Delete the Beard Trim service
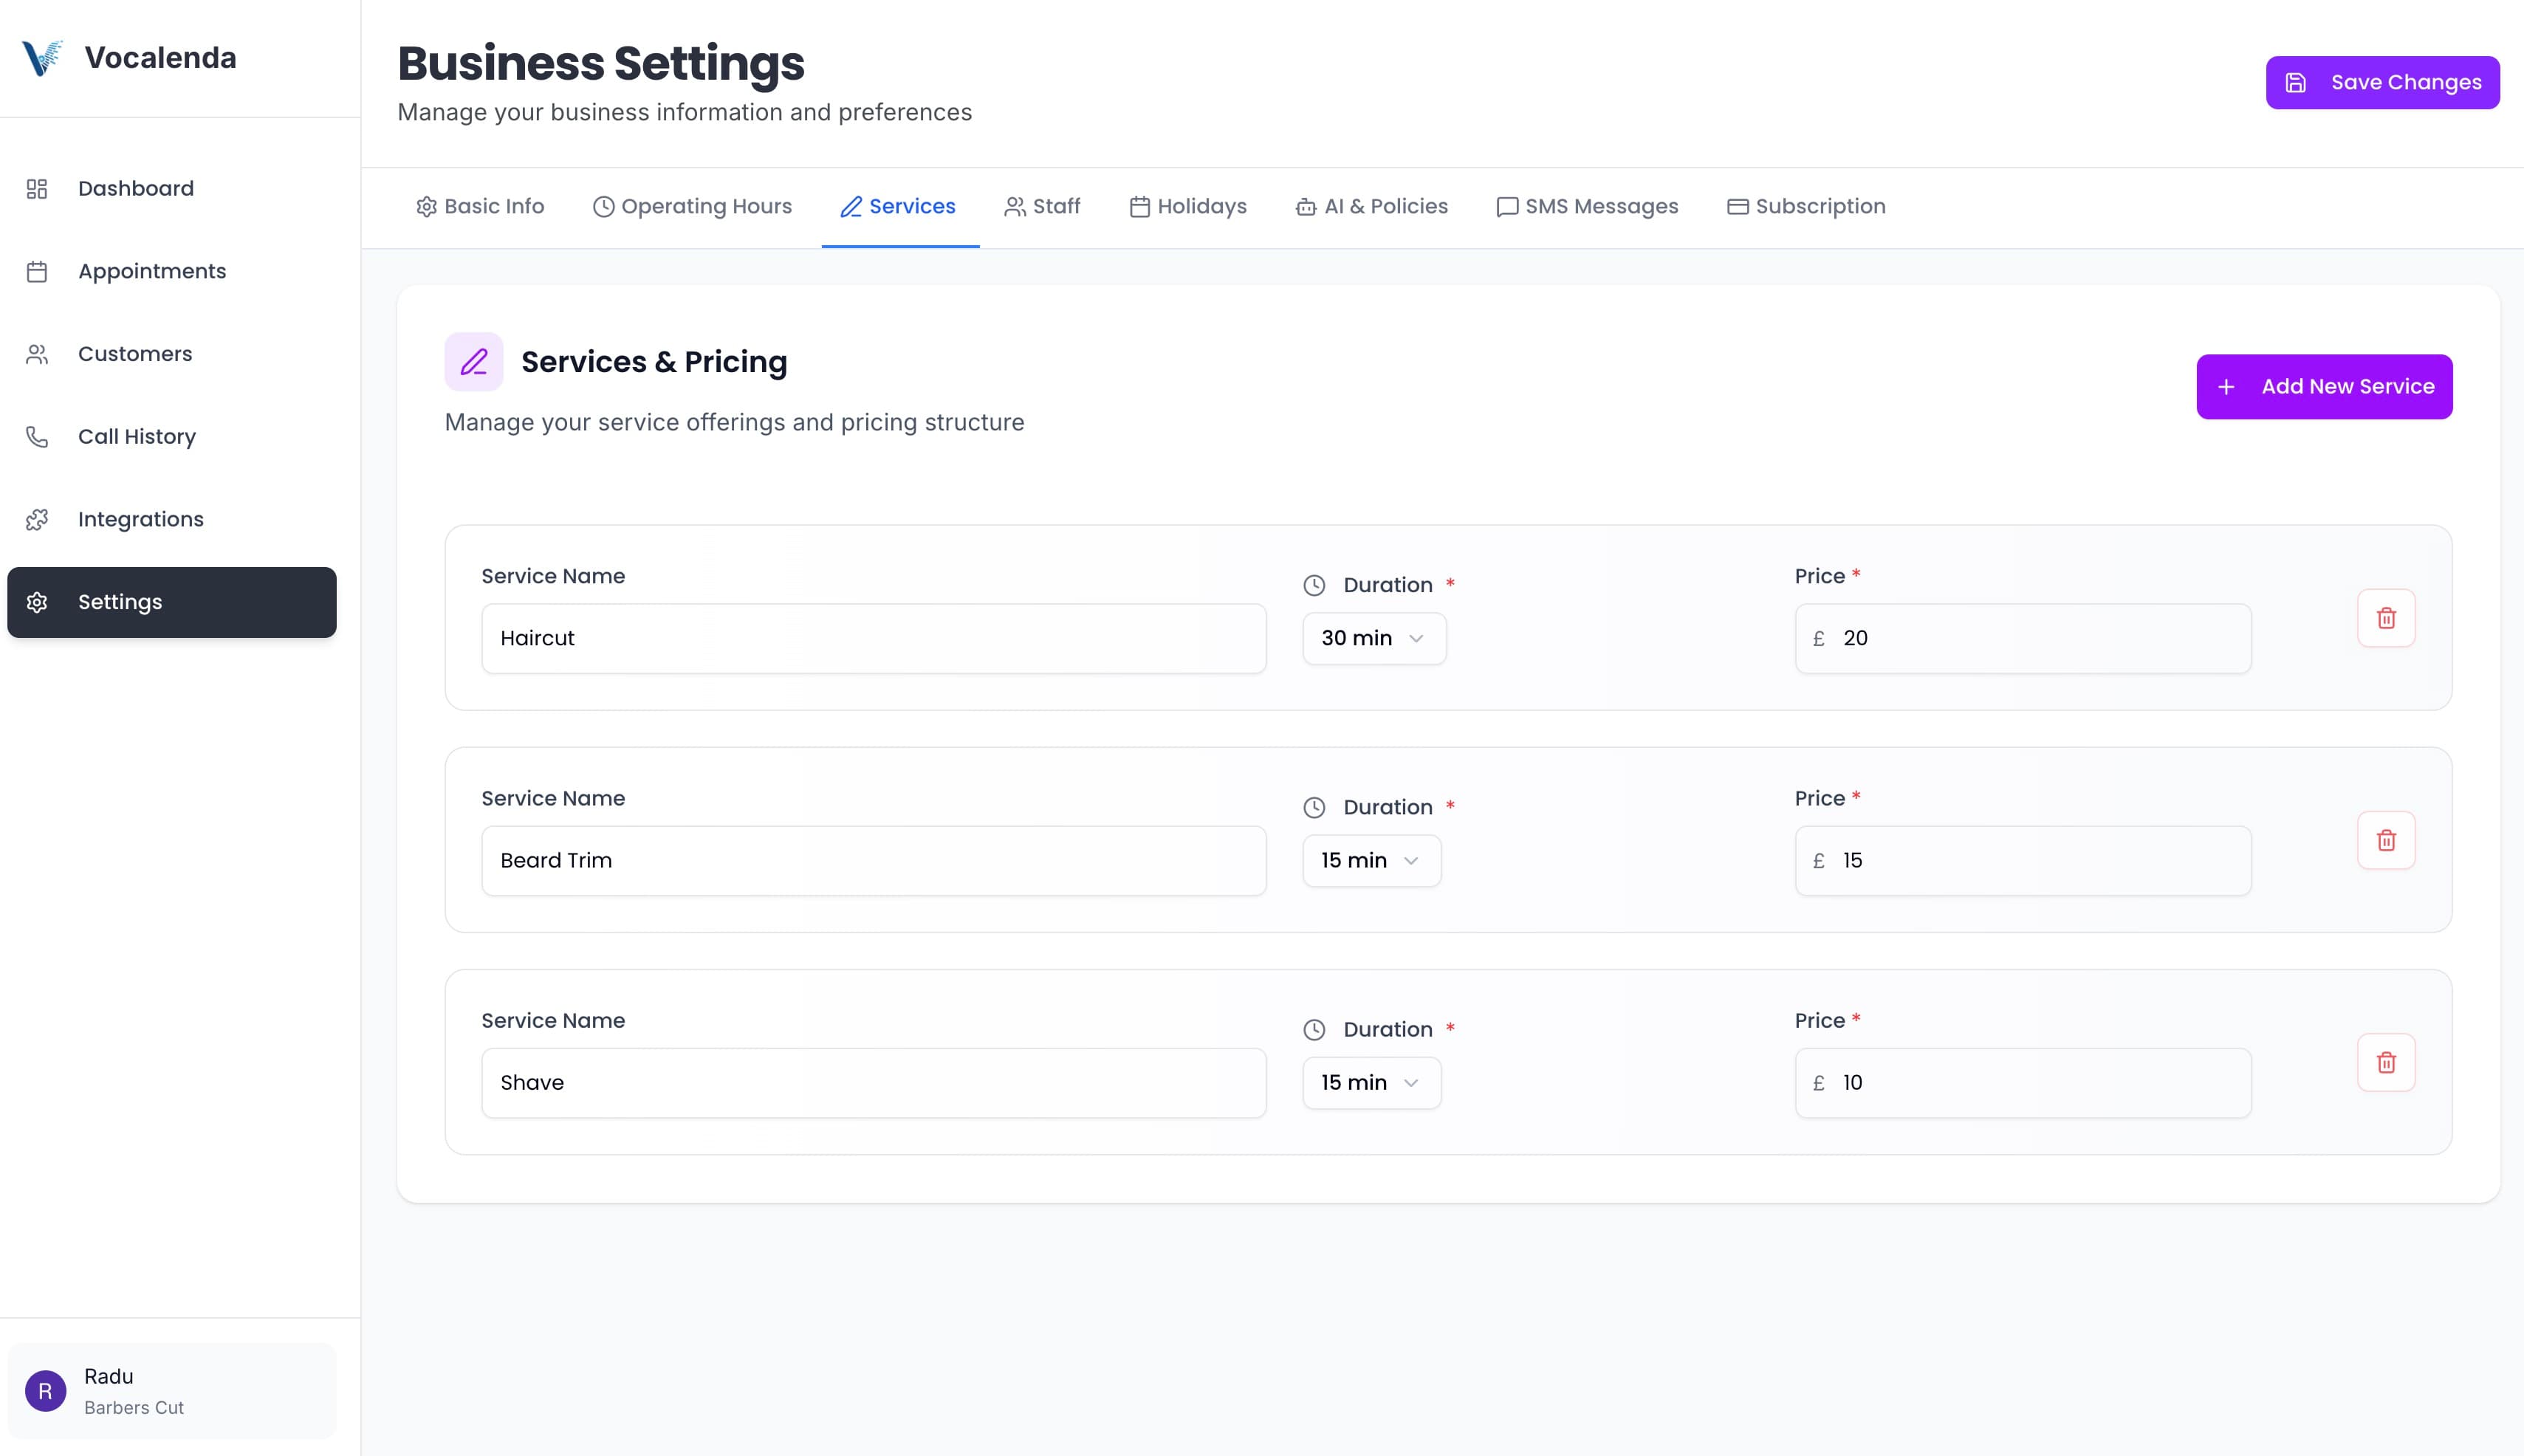 coord(2387,840)
